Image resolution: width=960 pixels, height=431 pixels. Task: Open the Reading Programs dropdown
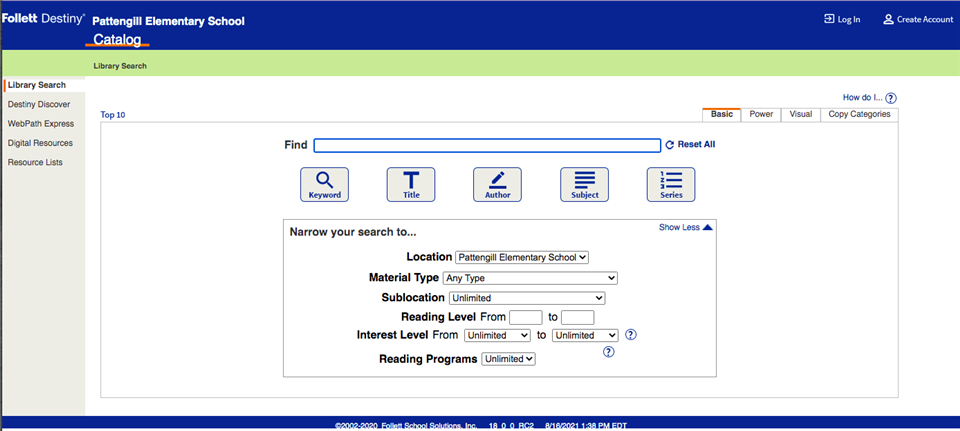[x=509, y=359]
